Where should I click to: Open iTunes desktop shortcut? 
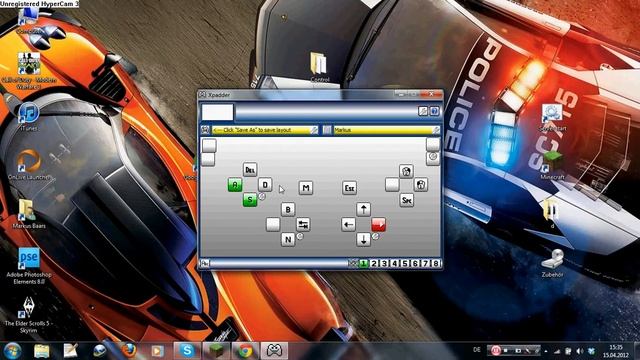[29, 117]
